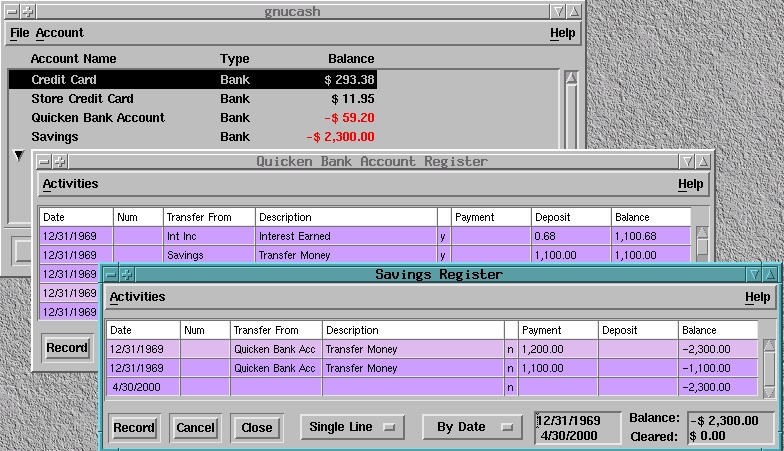Open the Single Line display style dropdown

tap(352, 427)
